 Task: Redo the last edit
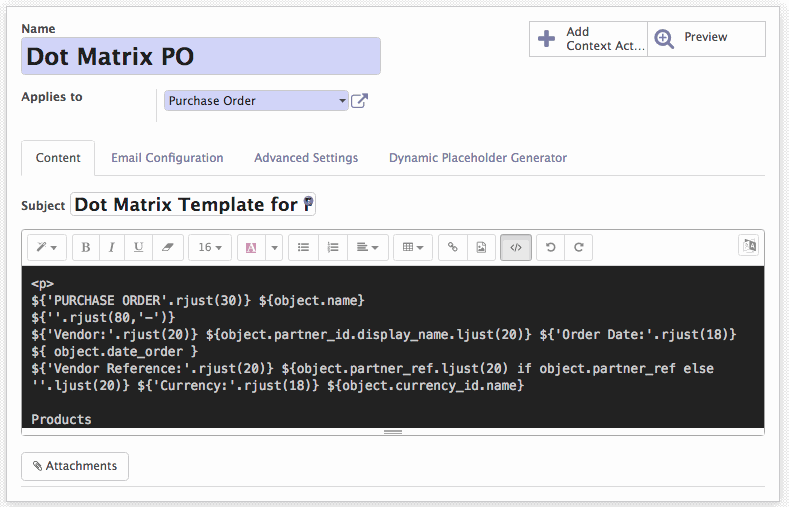(579, 247)
